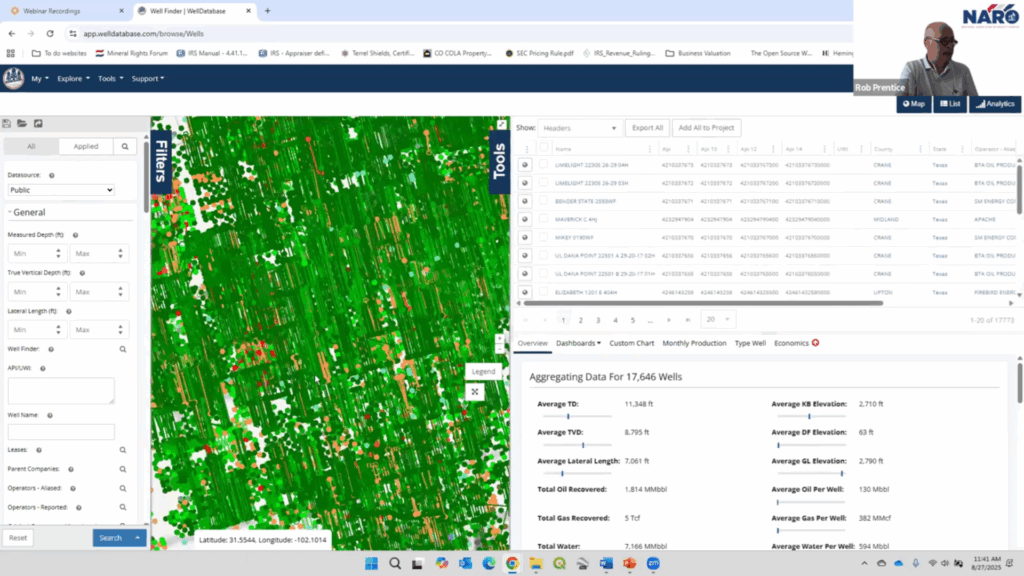Click the Export All button
The height and width of the screenshot is (576, 1024).
[647, 128]
